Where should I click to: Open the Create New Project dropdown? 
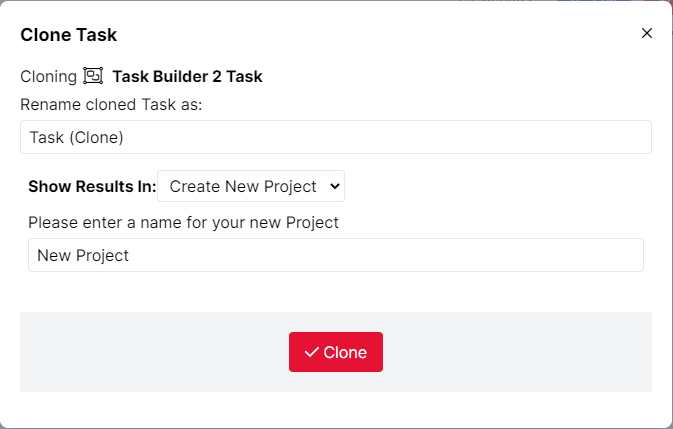coord(251,186)
